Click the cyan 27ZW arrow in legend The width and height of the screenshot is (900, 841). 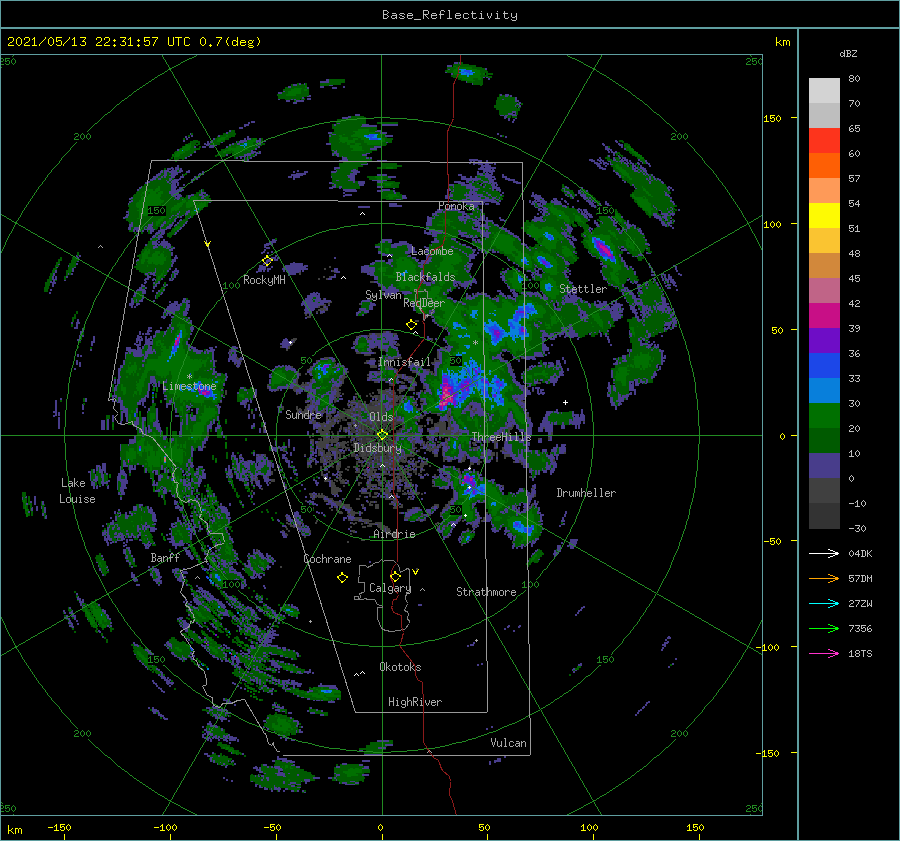(x=824, y=603)
